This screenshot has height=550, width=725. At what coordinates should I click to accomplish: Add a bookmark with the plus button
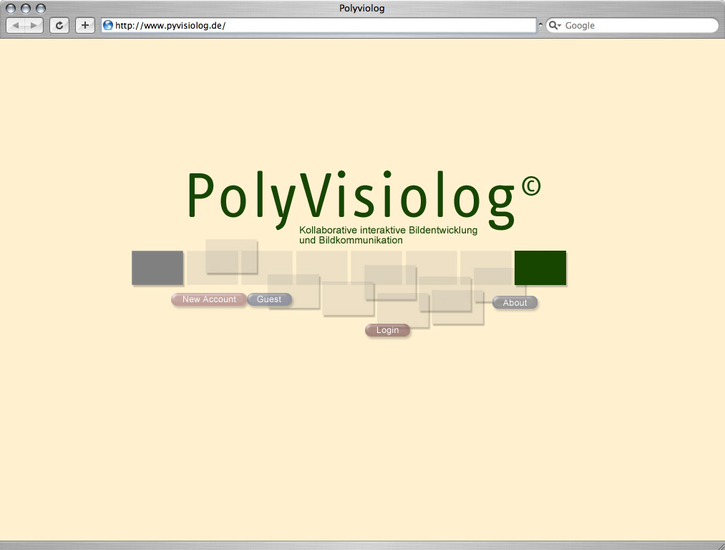point(85,25)
